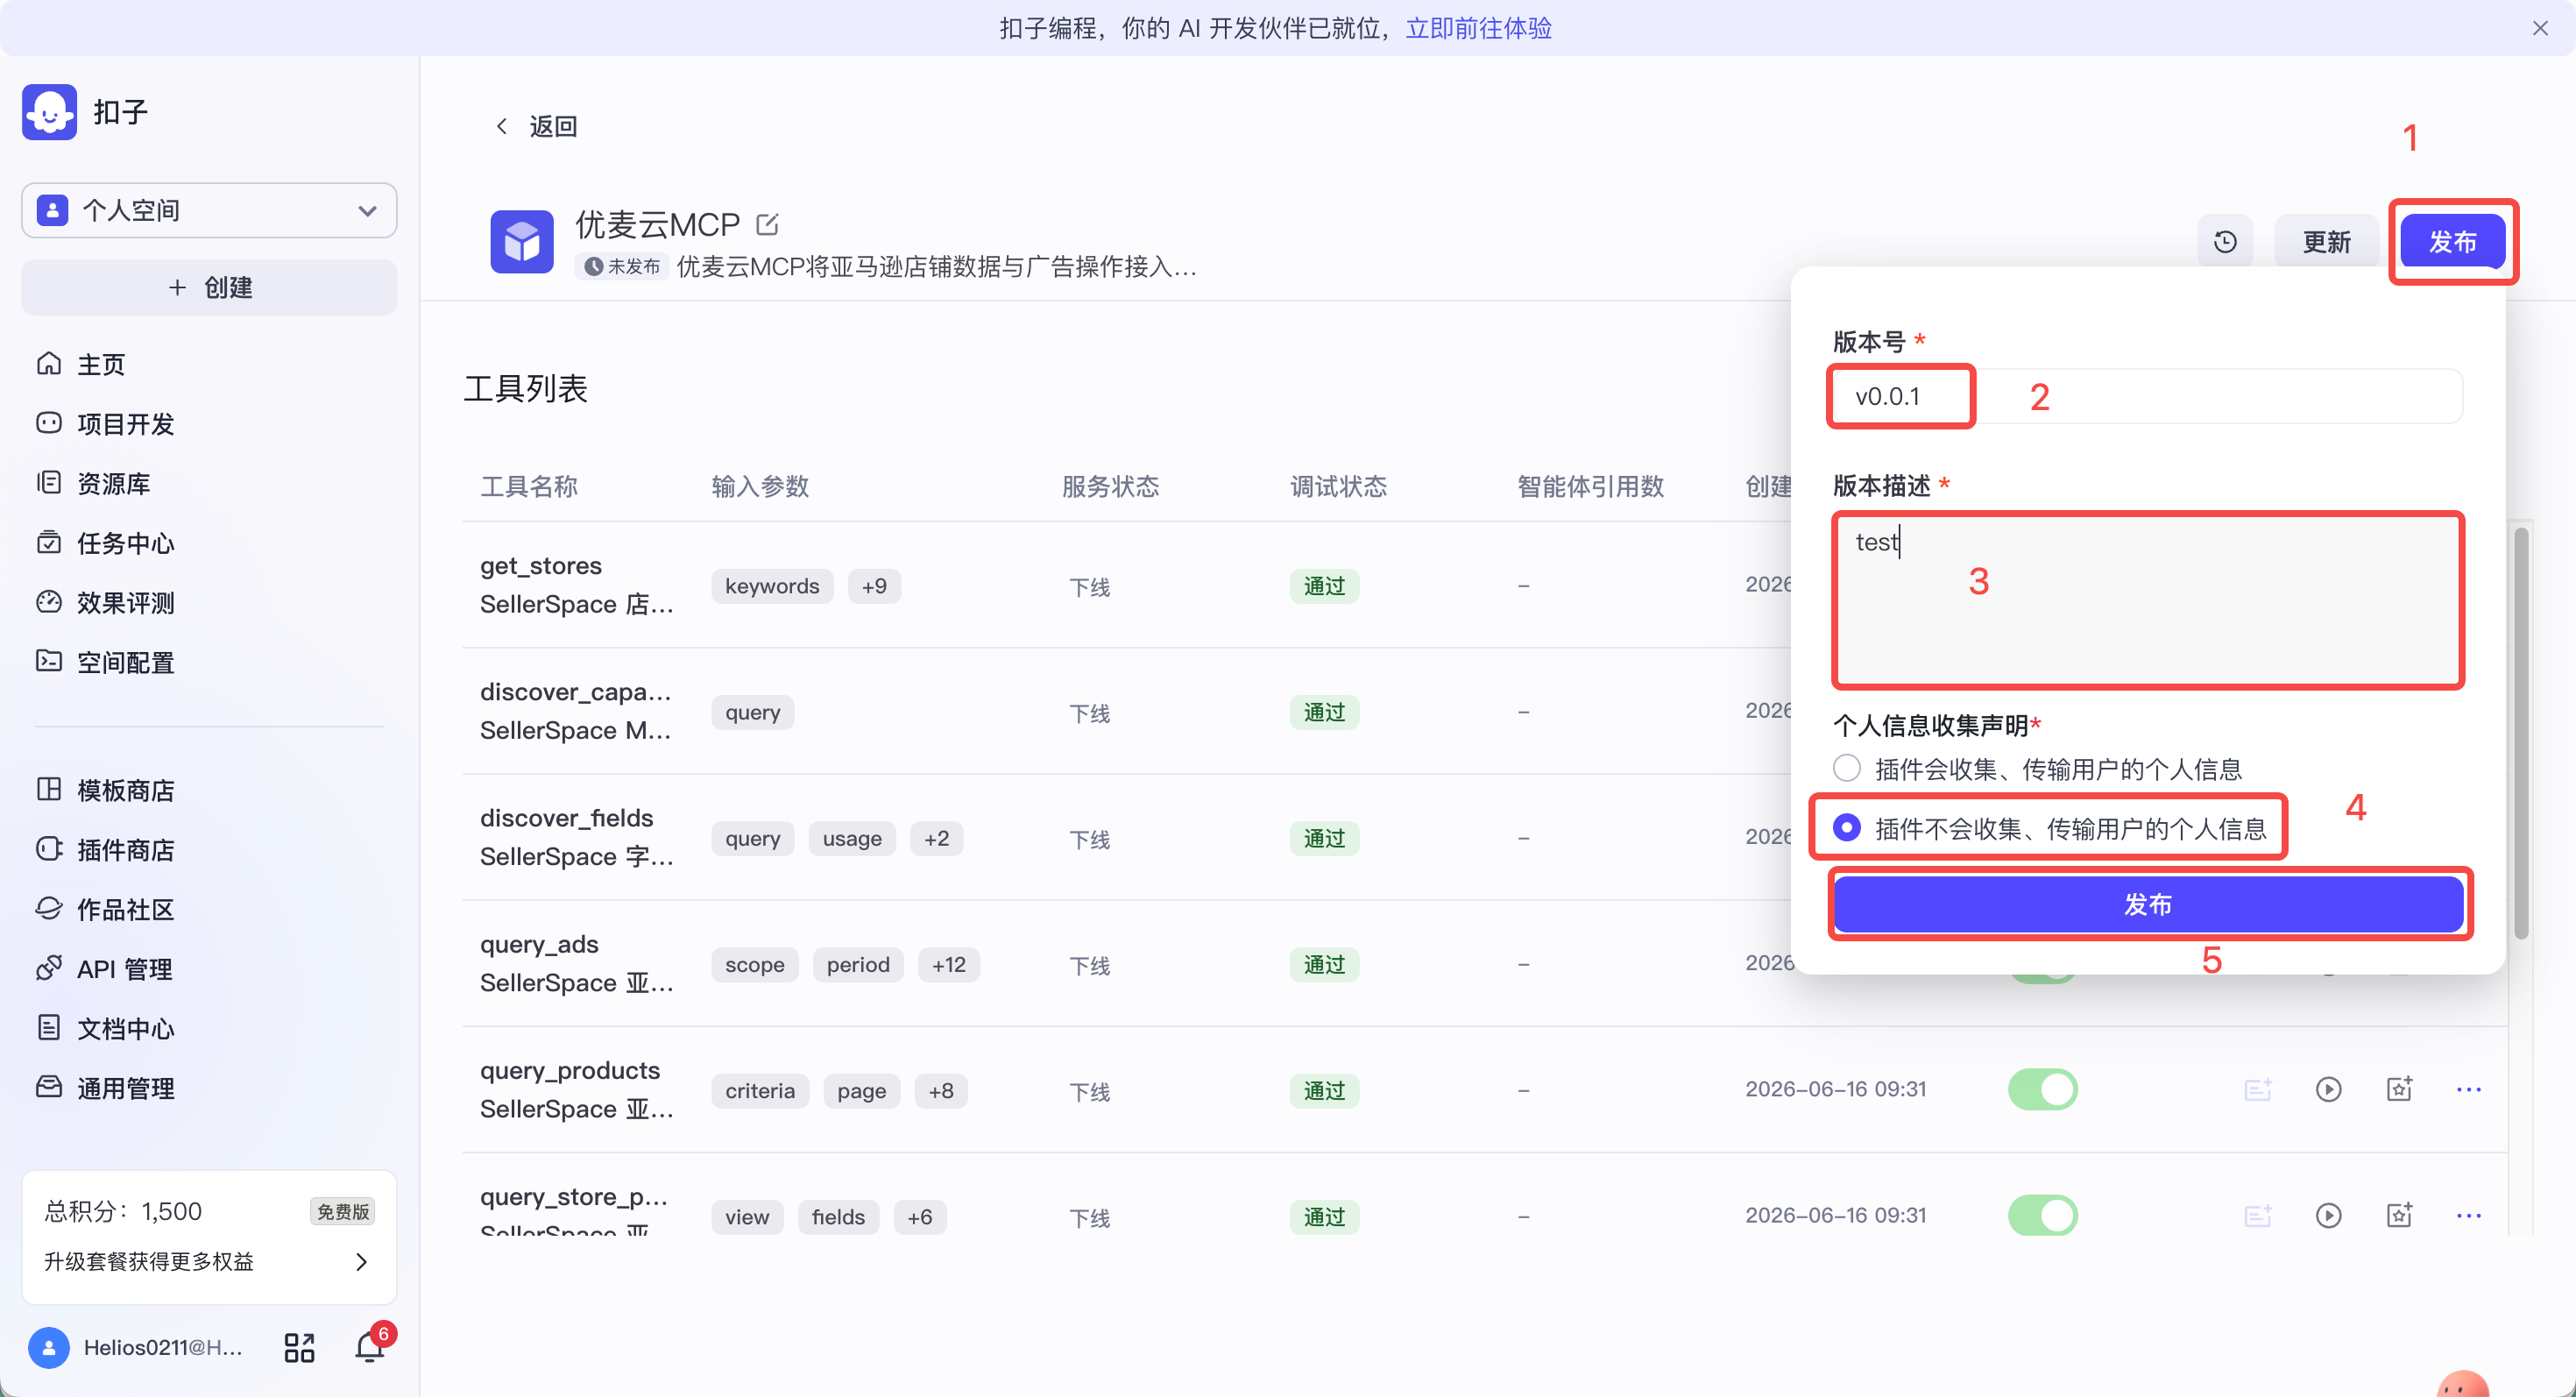Toggle the query_products enable switch

(2042, 1089)
